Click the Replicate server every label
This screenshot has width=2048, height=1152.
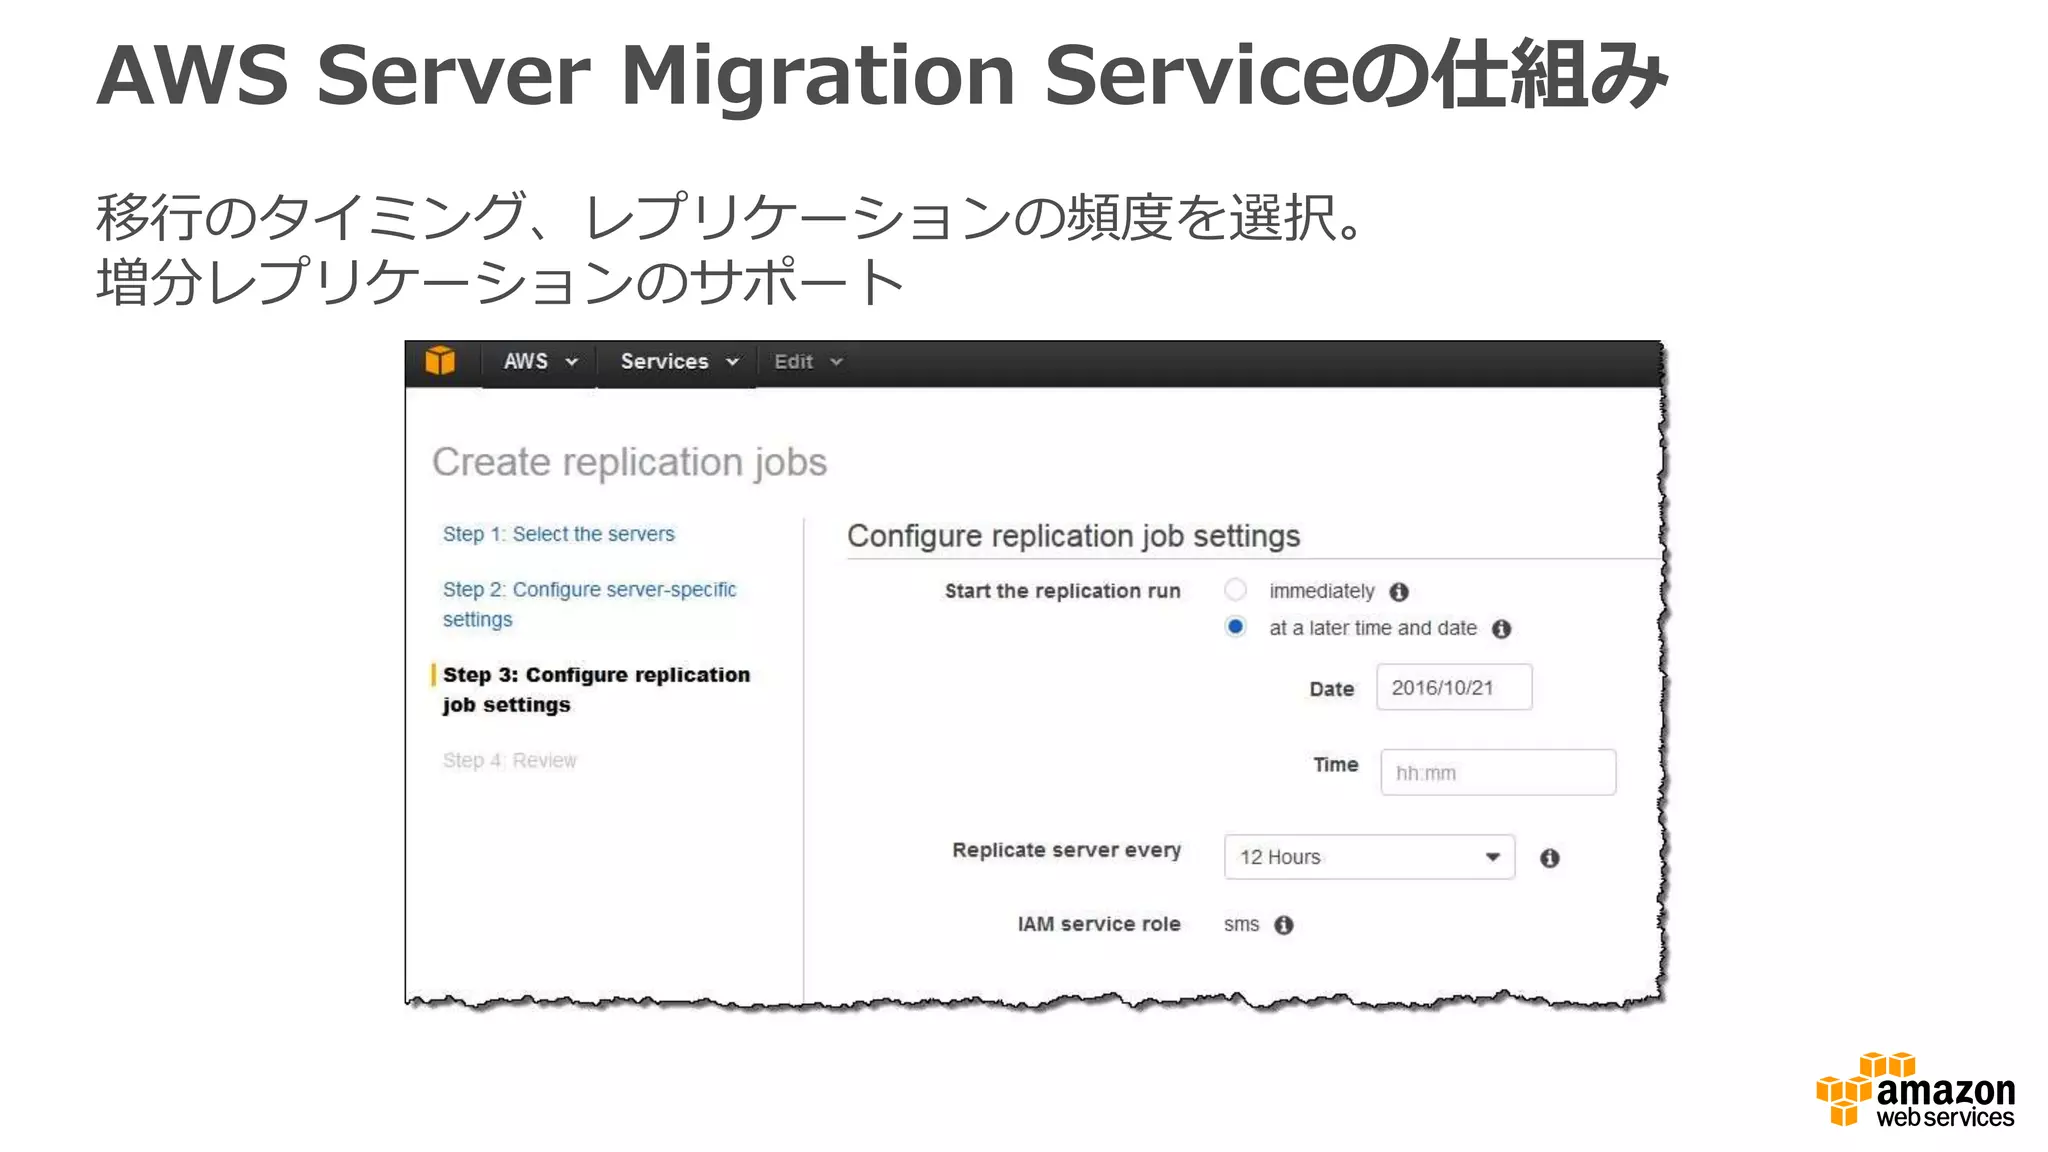(1067, 851)
